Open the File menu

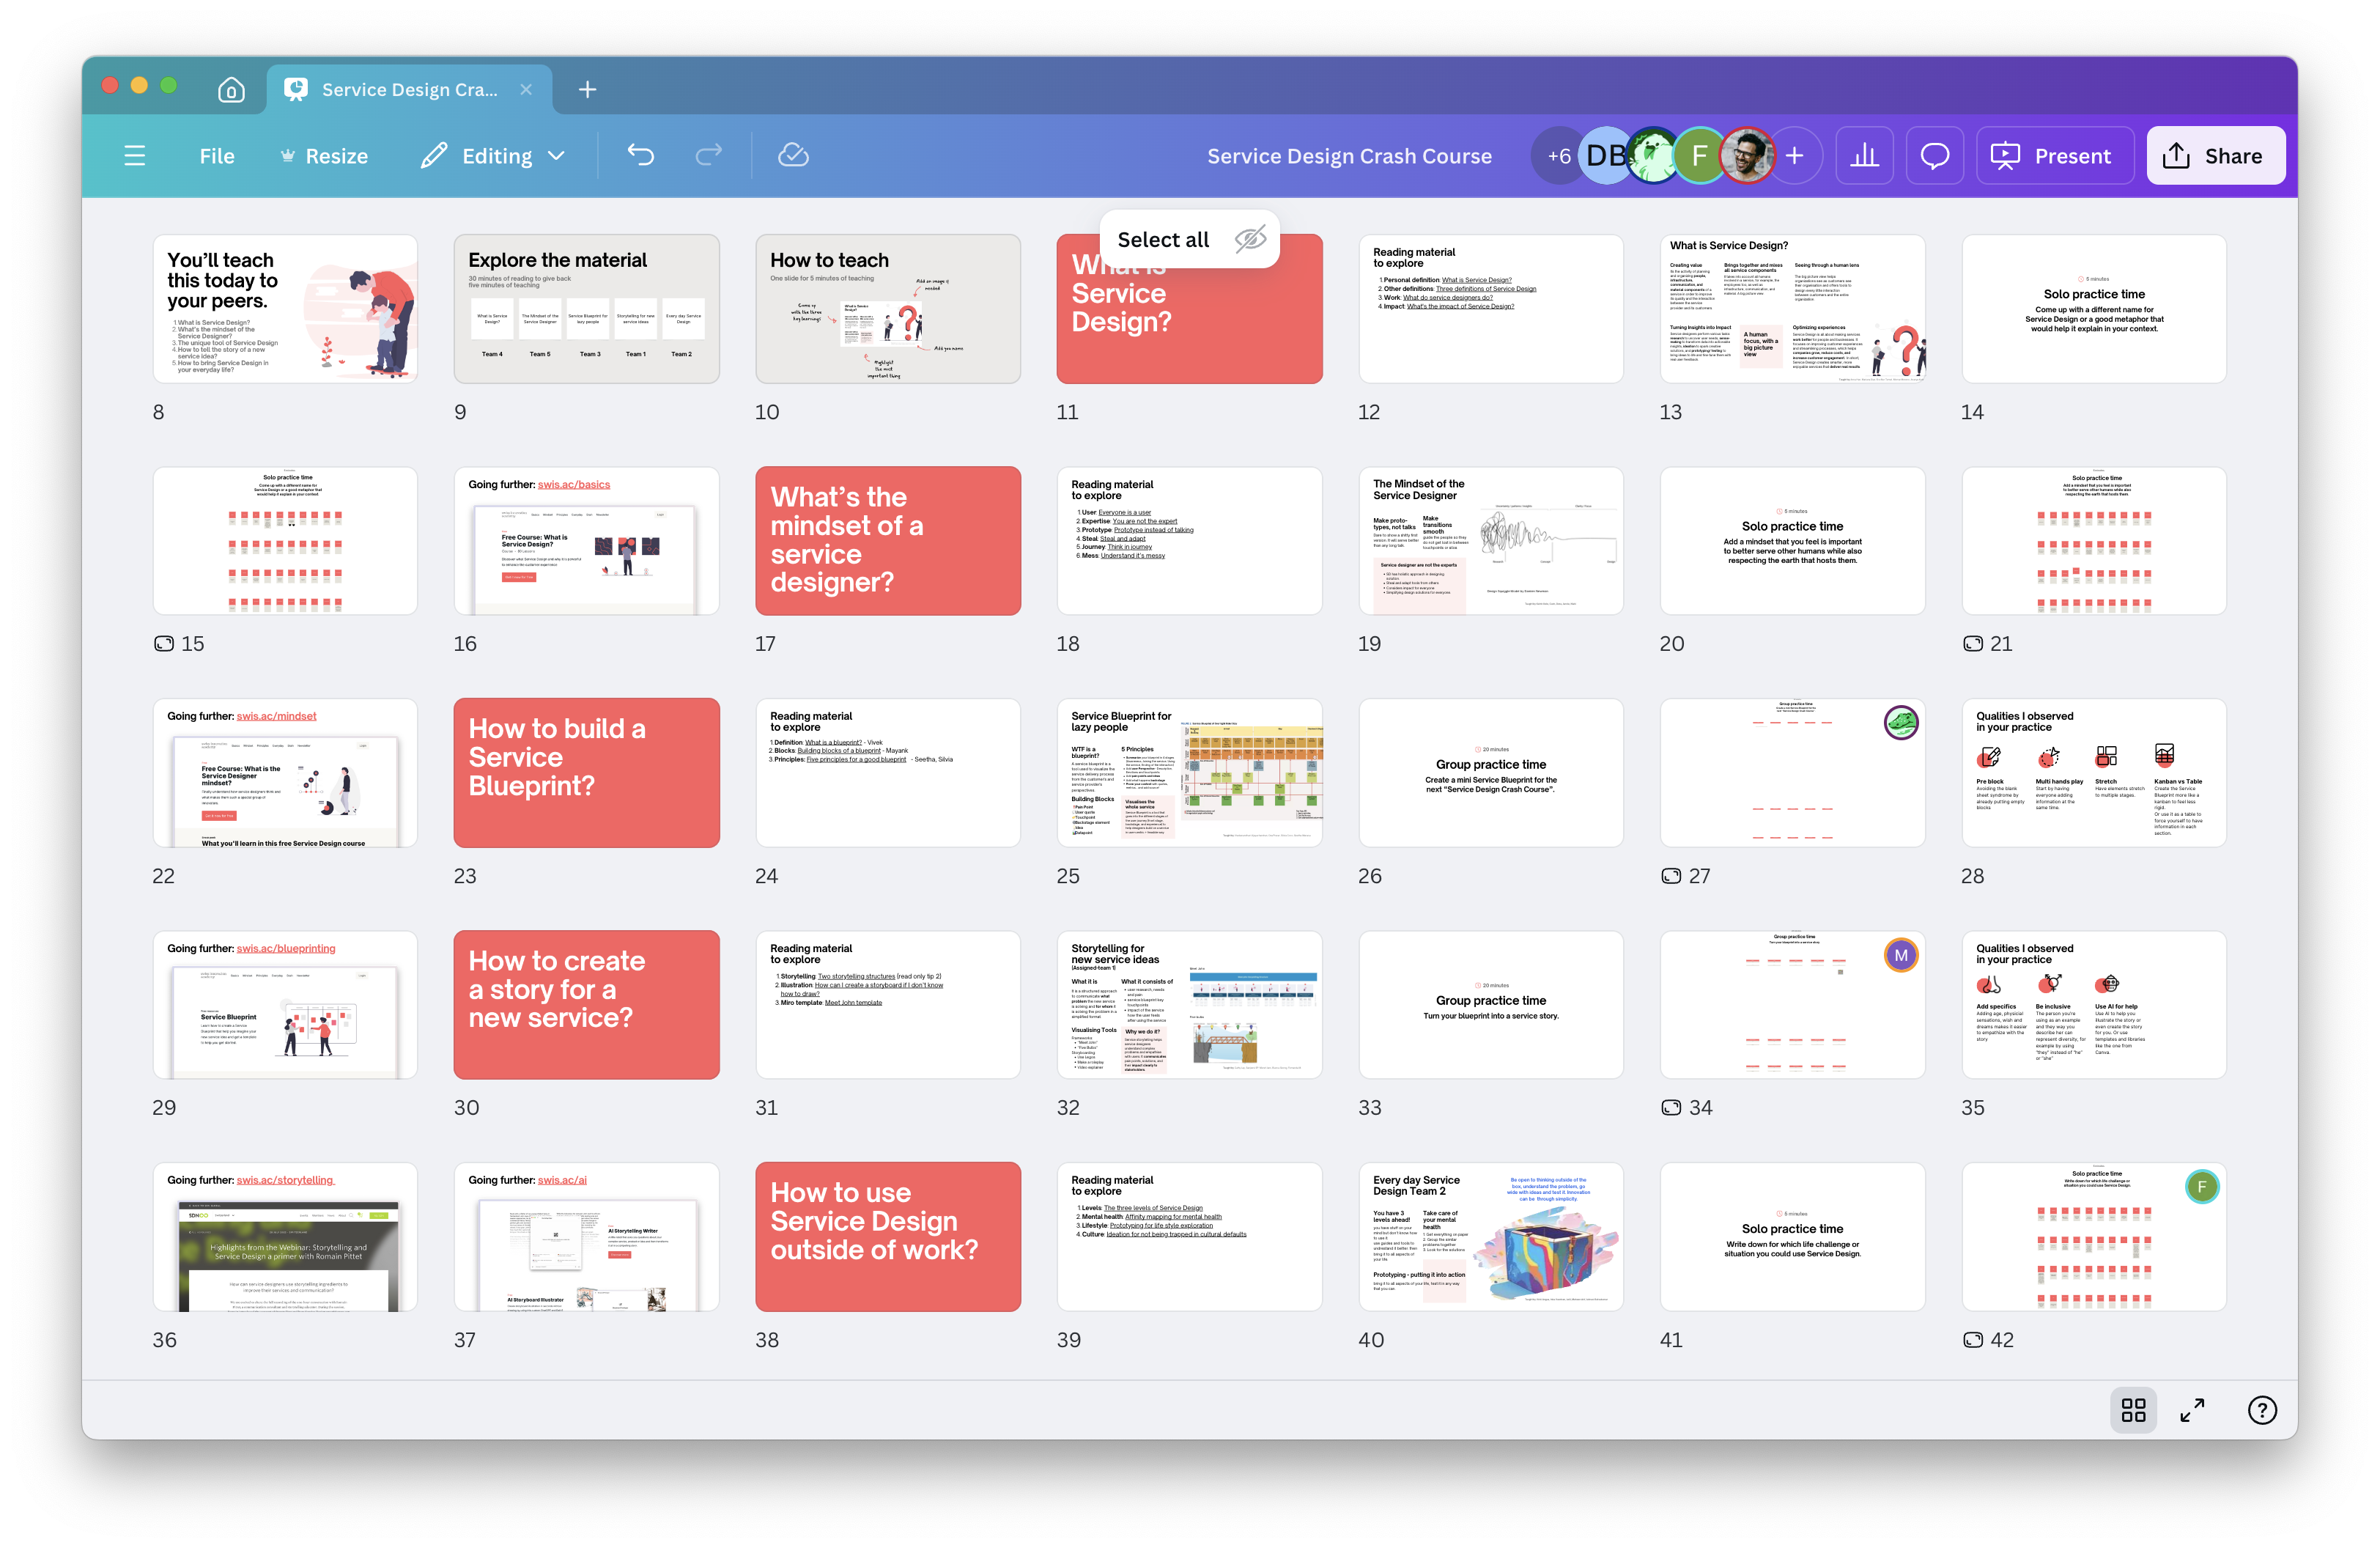(x=217, y=156)
